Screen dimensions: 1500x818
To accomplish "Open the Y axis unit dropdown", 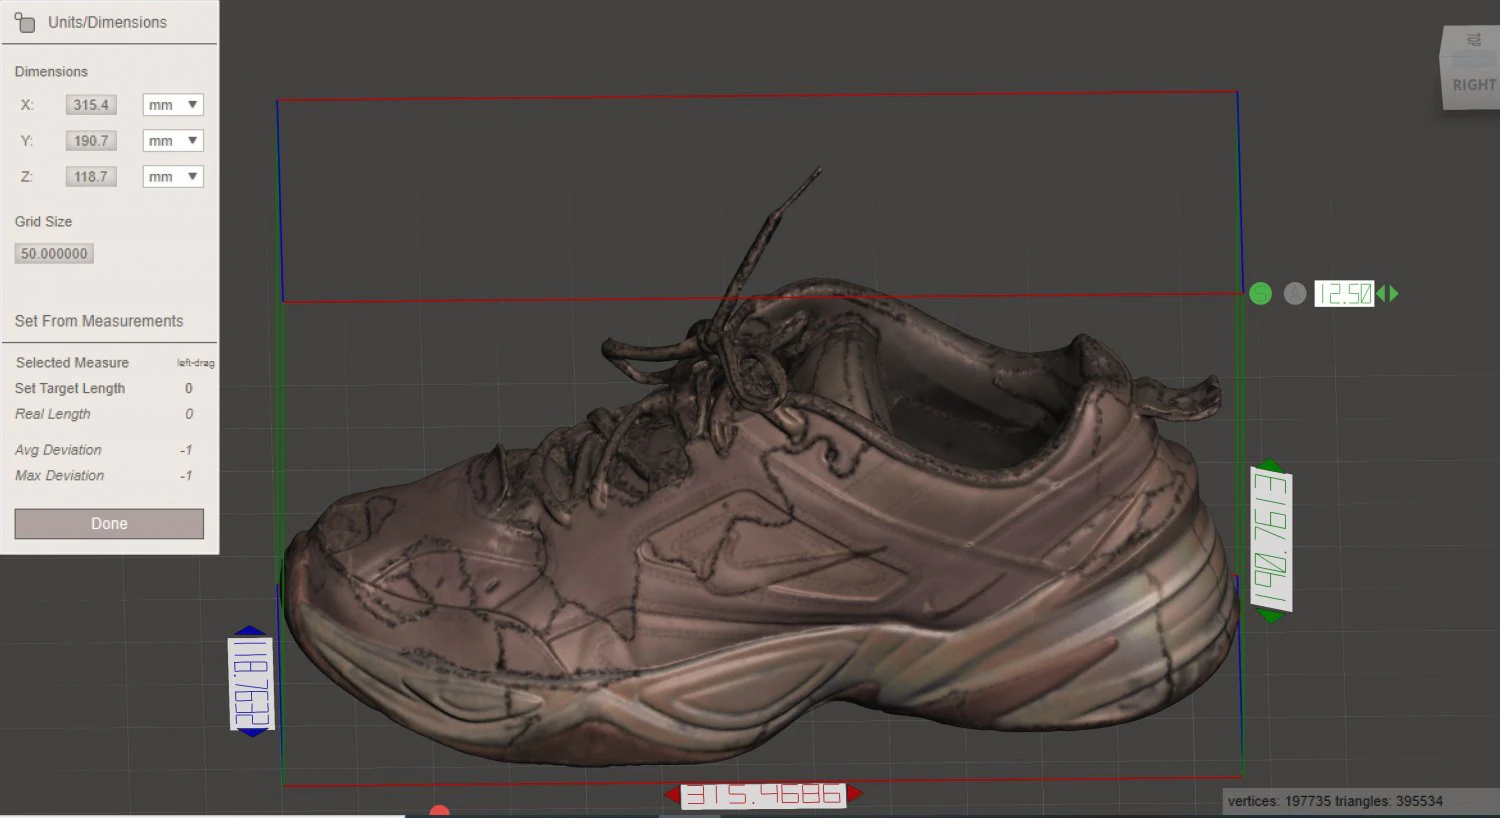I will click(173, 141).
